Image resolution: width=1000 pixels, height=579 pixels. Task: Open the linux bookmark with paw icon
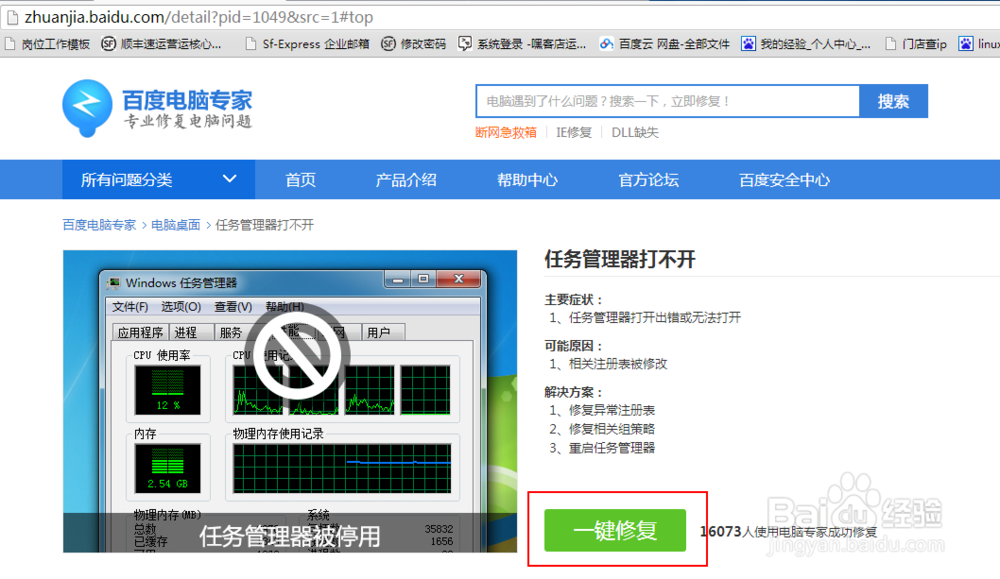tap(979, 44)
